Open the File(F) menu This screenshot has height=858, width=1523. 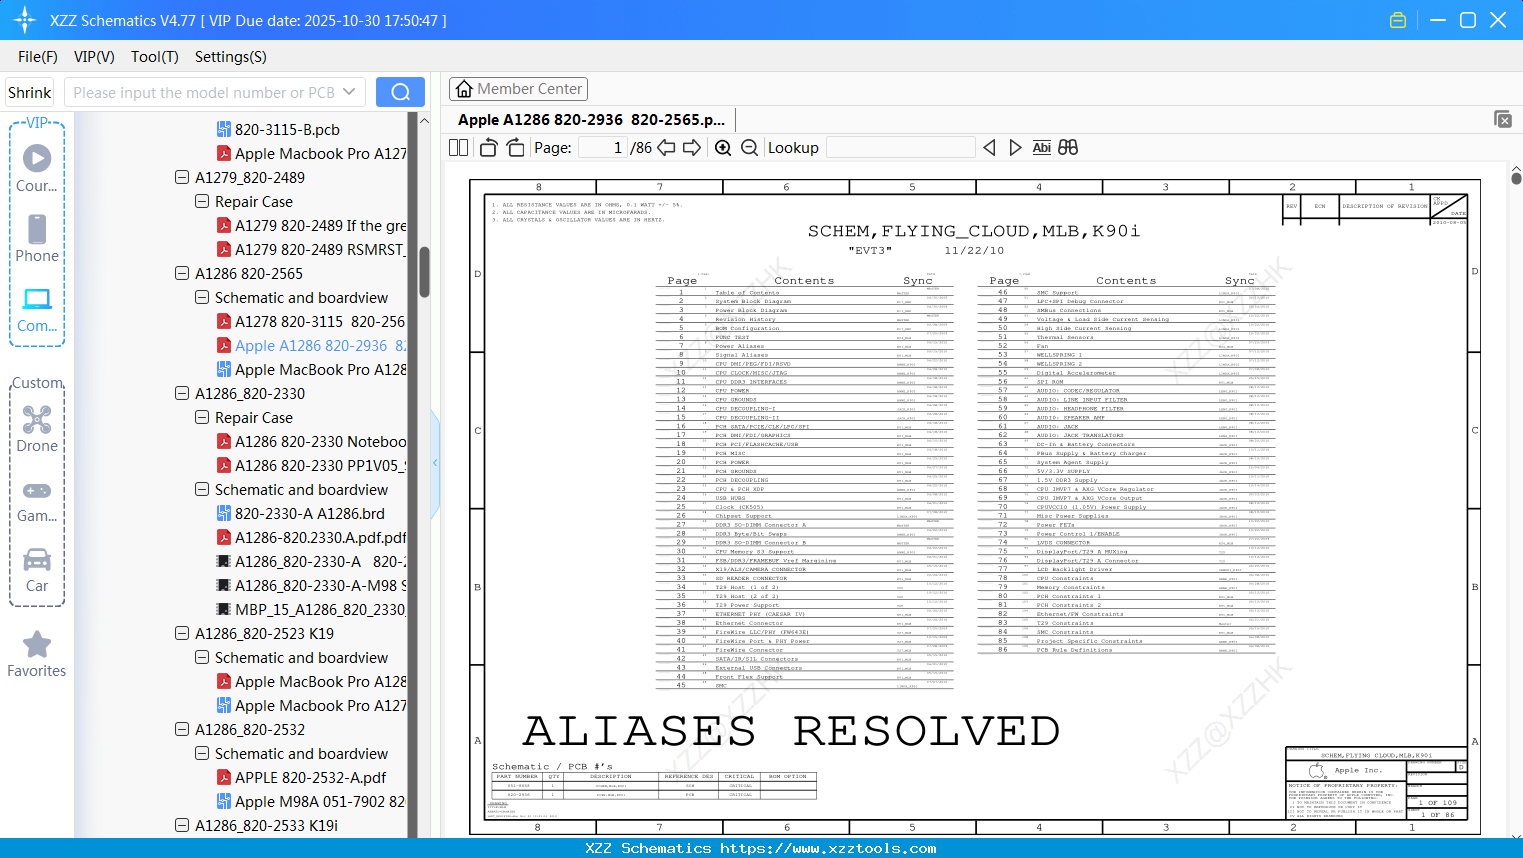(x=38, y=57)
